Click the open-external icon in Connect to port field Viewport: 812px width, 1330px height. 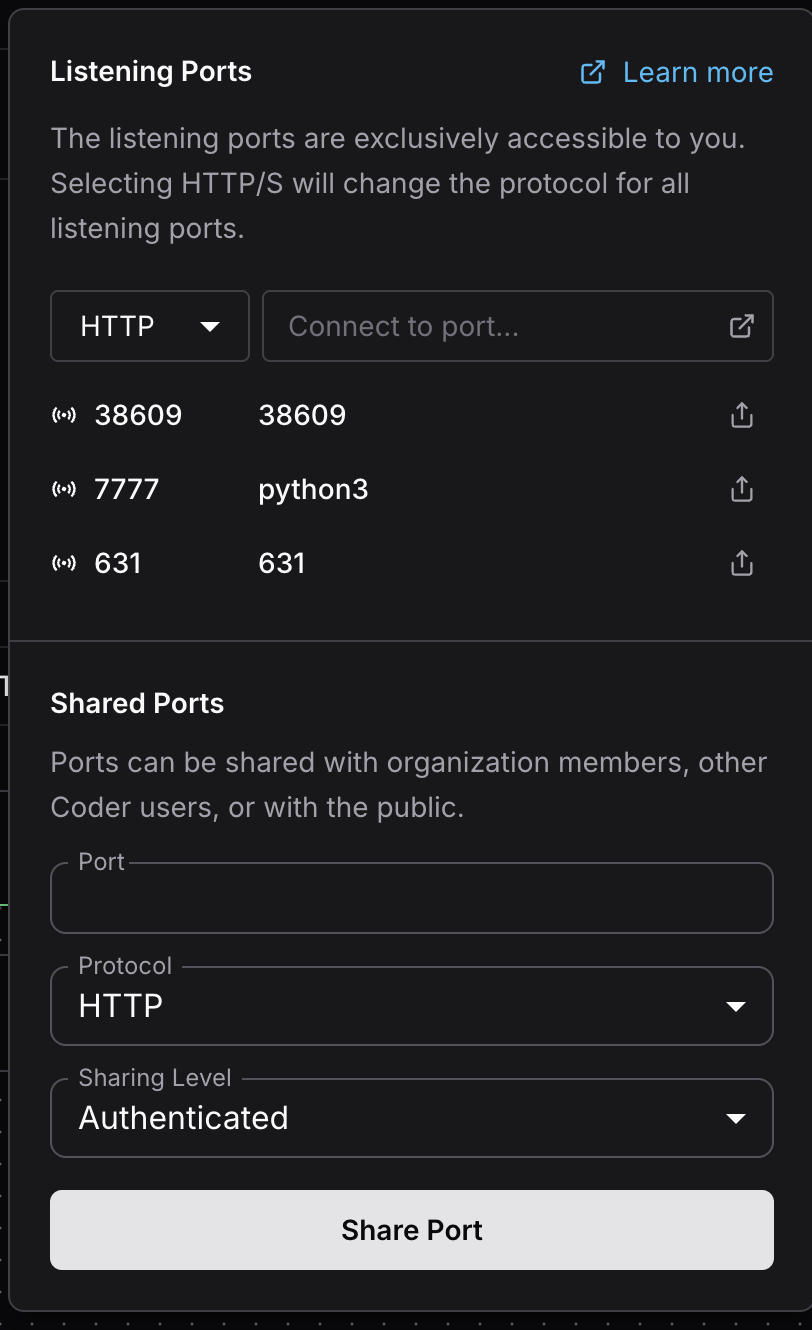coord(741,326)
